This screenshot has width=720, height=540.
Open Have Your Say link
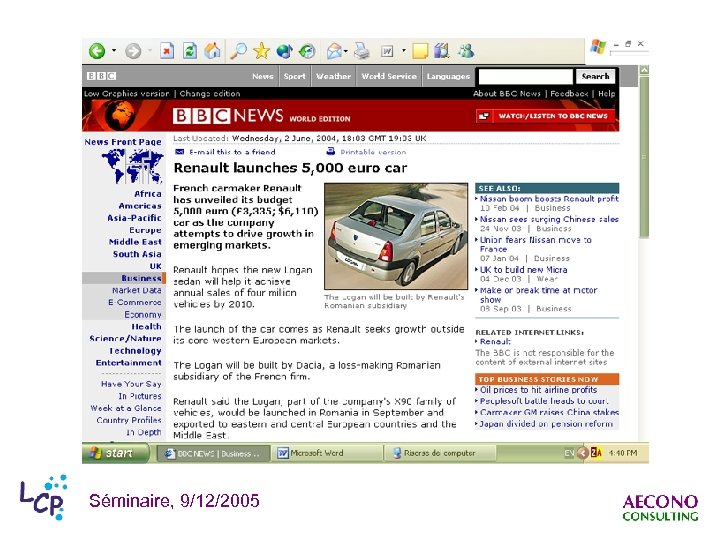pyautogui.click(x=131, y=384)
